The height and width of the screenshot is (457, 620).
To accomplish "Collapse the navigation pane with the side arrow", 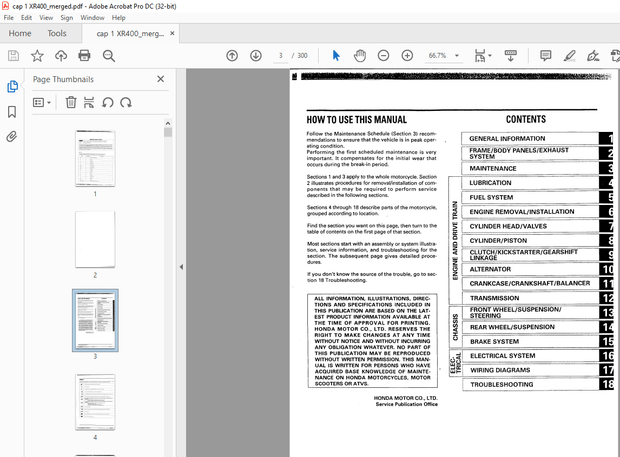I will coord(181,267).
